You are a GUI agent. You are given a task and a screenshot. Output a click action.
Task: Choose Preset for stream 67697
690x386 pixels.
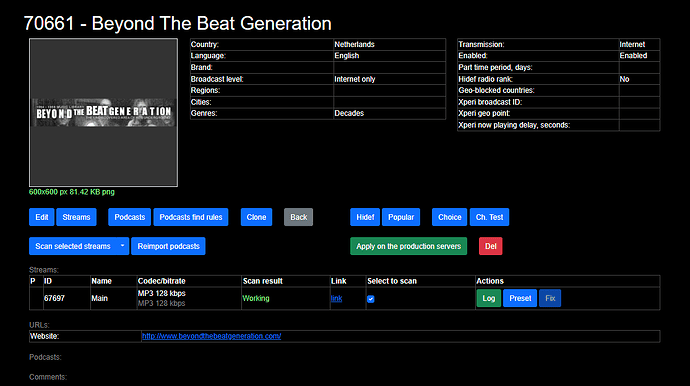coord(520,298)
